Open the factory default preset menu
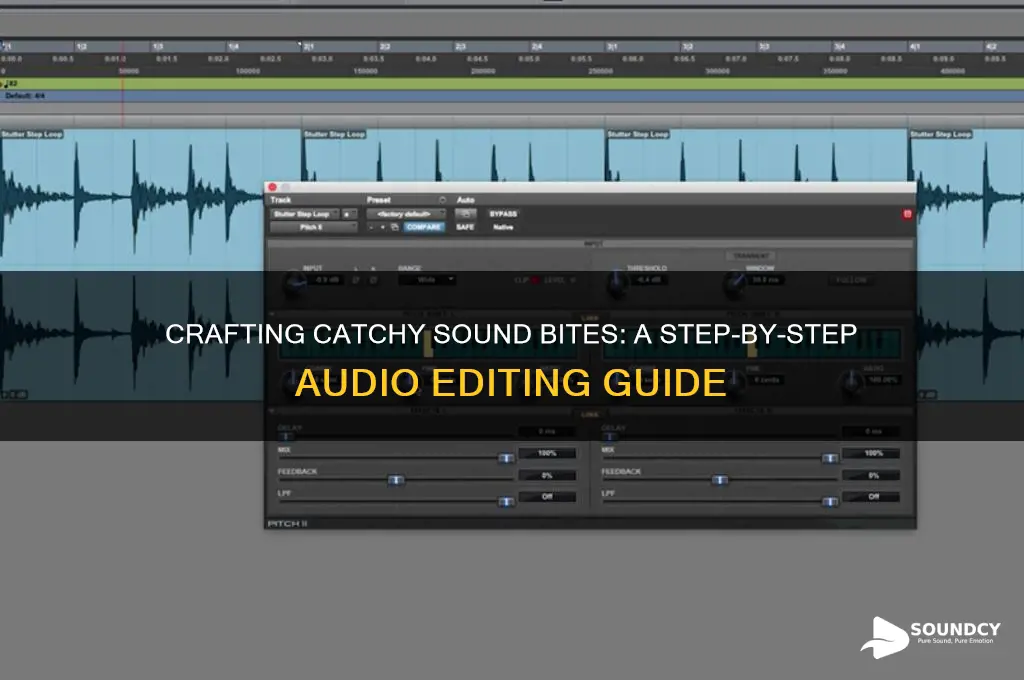The width and height of the screenshot is (1024, 680). (406, 214)
